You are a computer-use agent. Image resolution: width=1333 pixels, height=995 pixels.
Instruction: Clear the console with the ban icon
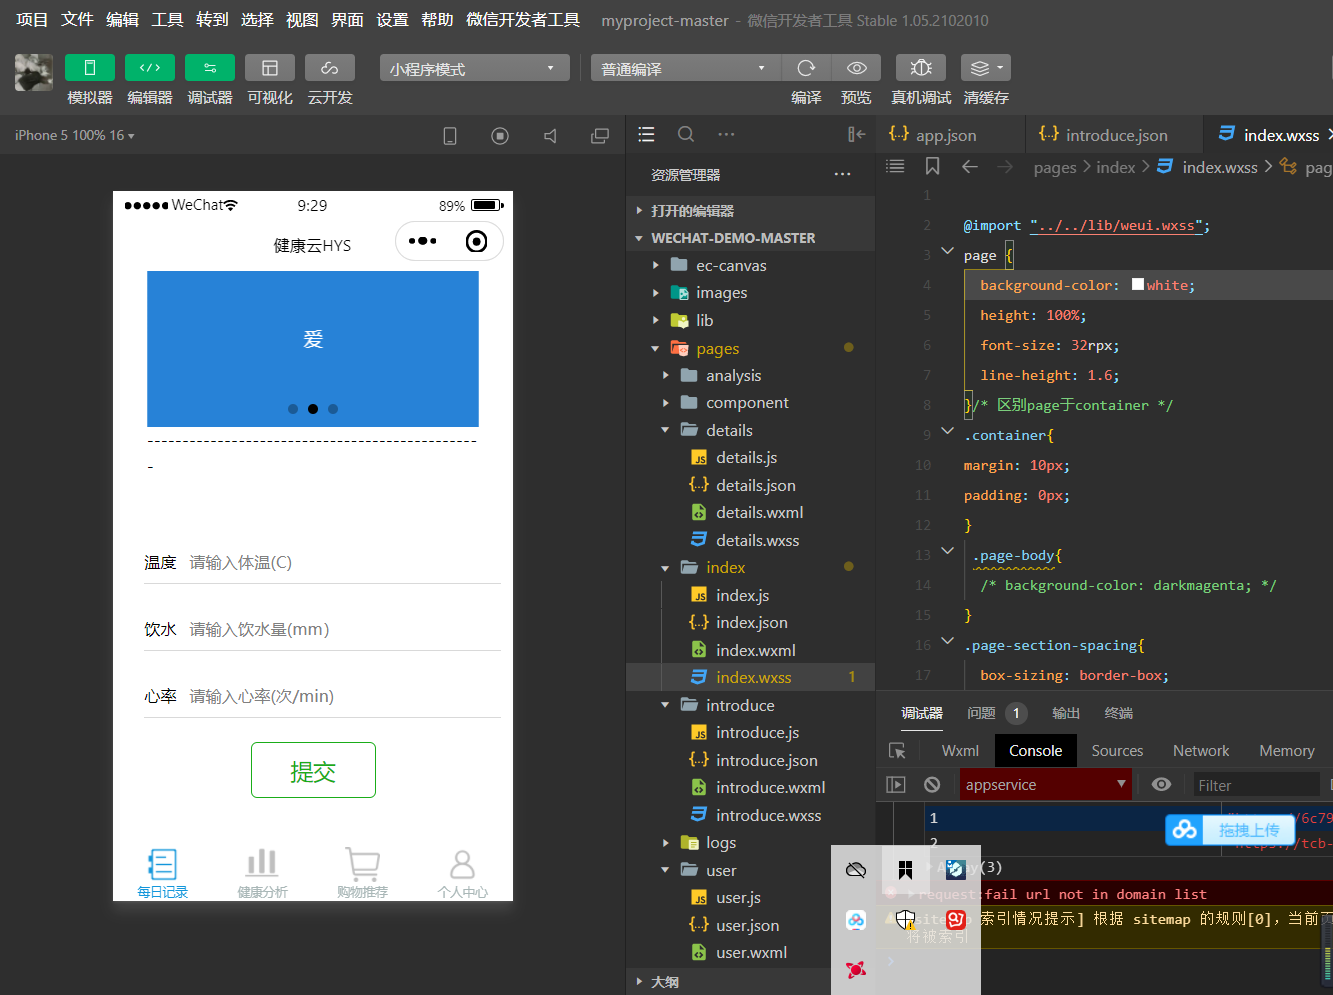tap(932, 785)
